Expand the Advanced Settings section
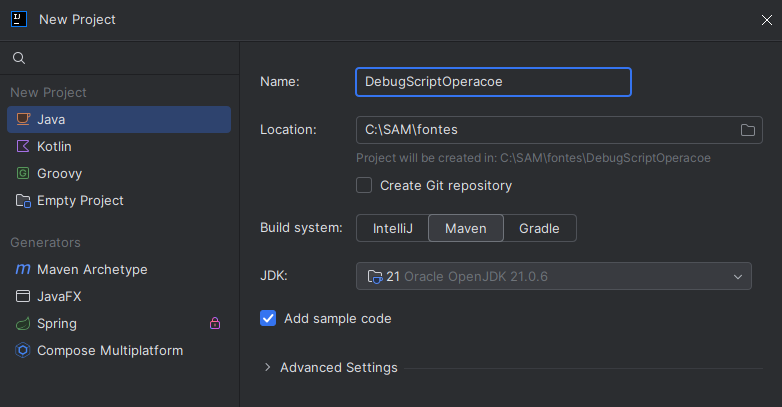The width and height of the screenshot is (782, 407). [x=268, y=368]
